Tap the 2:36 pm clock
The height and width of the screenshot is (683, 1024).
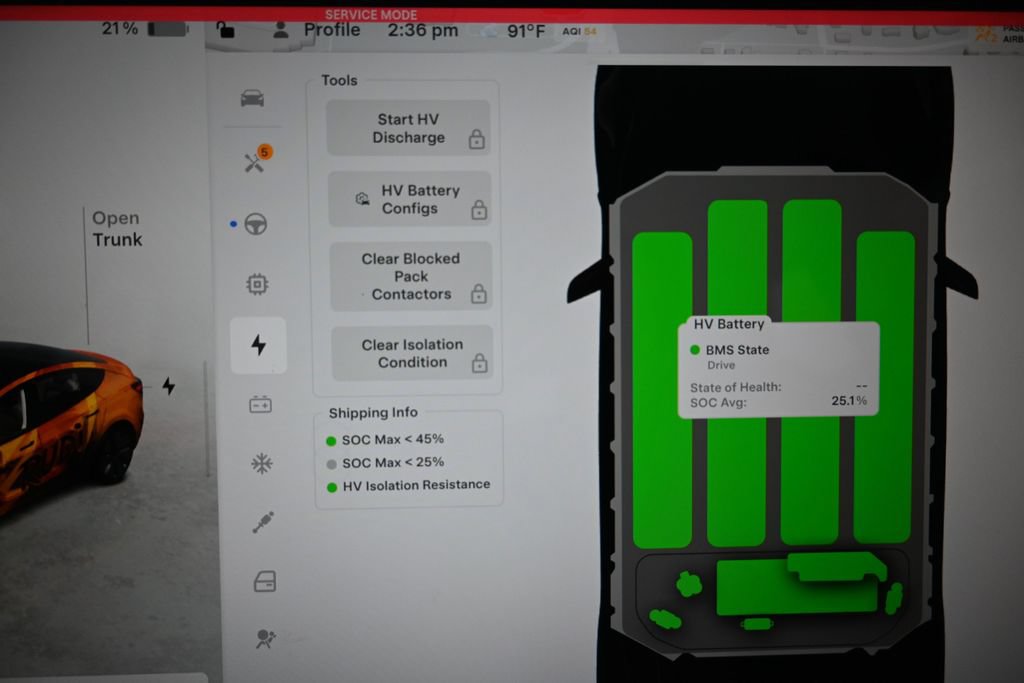(x=423, y=30)
